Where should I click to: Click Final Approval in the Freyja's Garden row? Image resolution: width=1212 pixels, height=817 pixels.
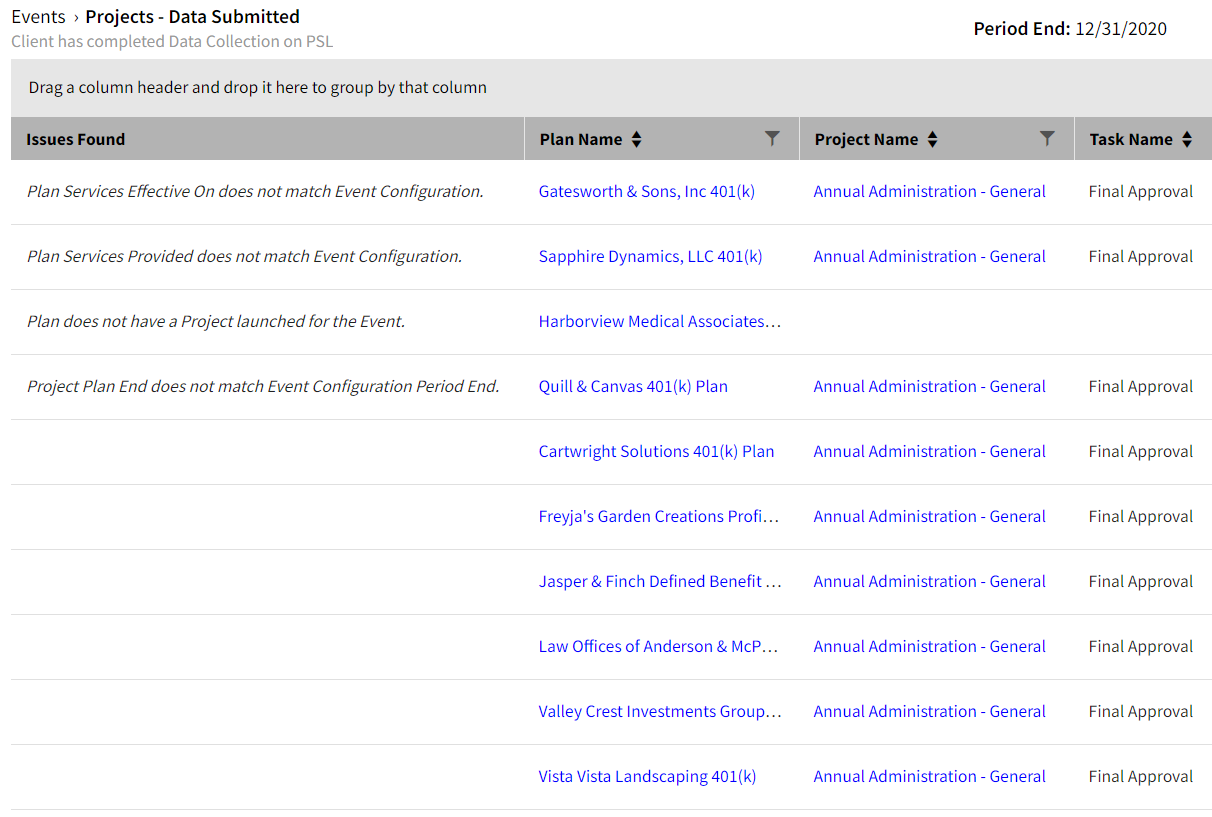click(1141, 517)
